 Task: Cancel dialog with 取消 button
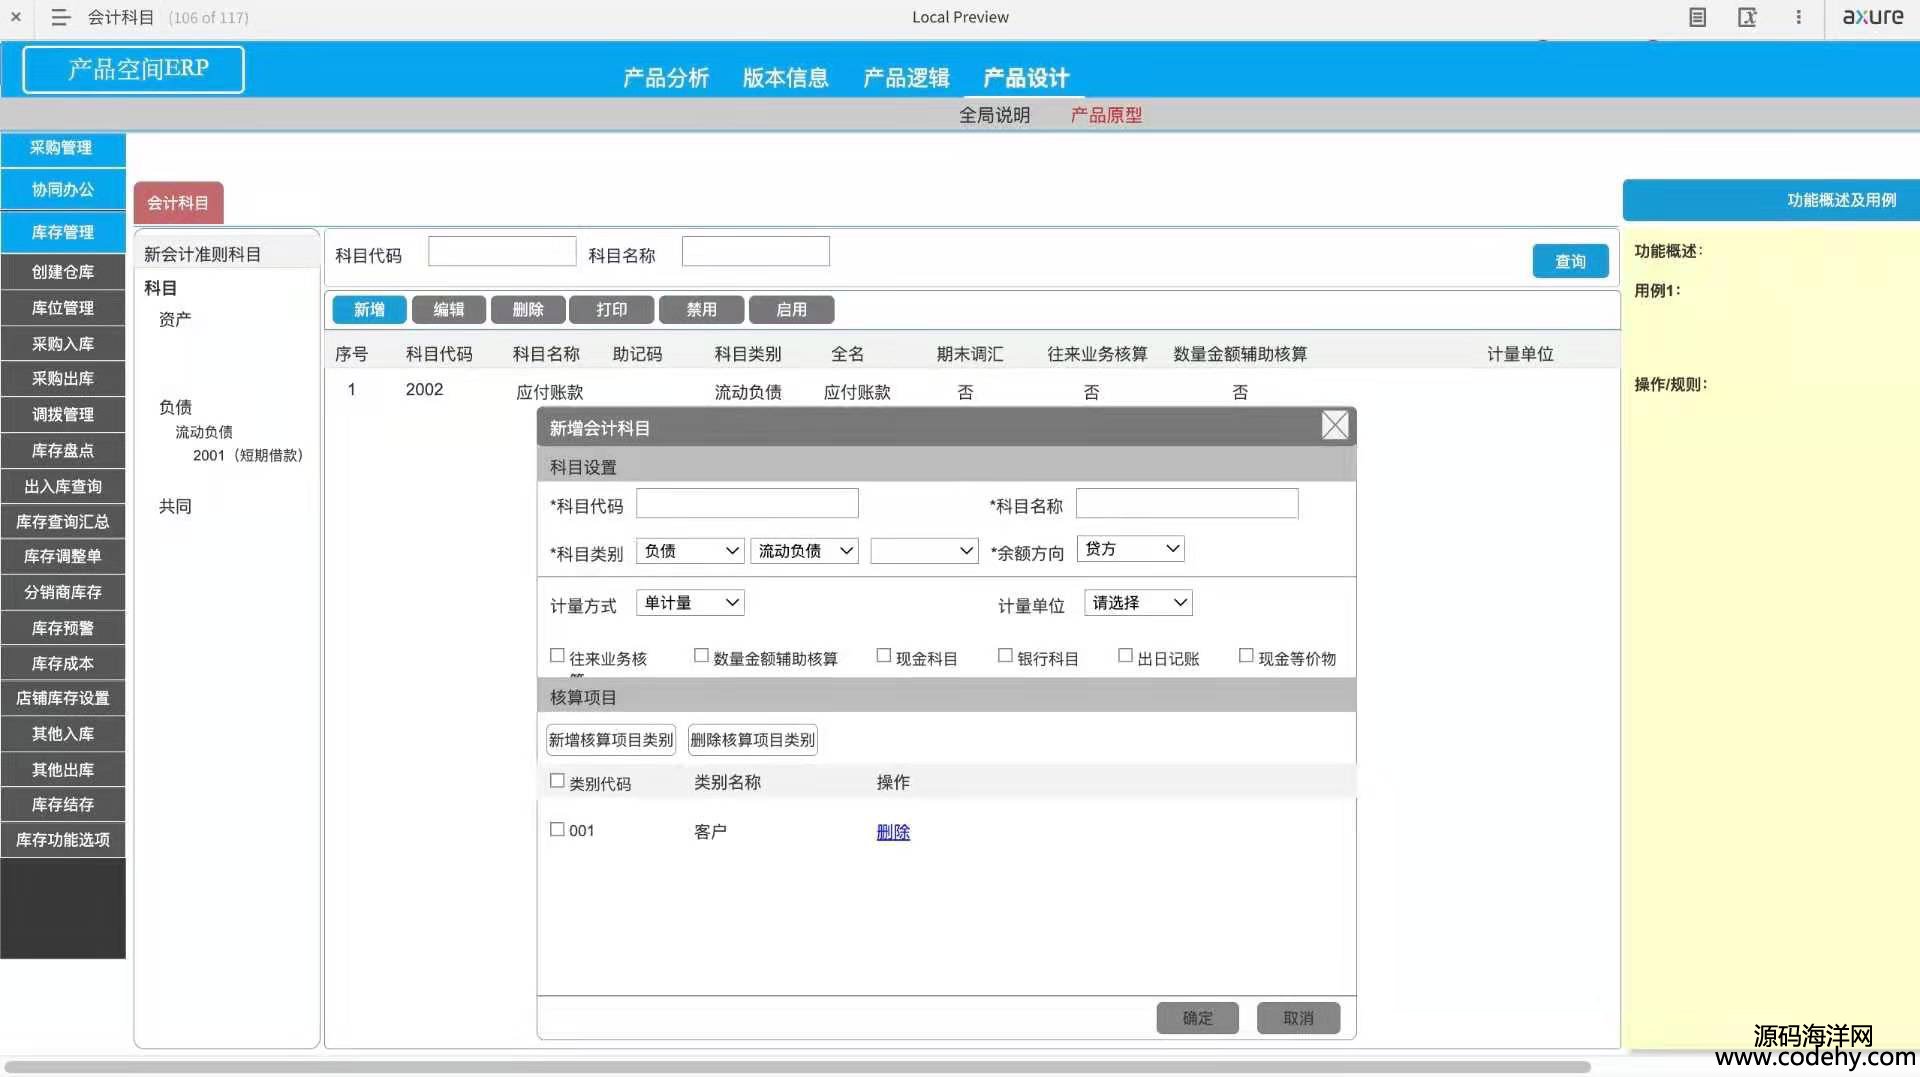[x=1298, y=1018]
